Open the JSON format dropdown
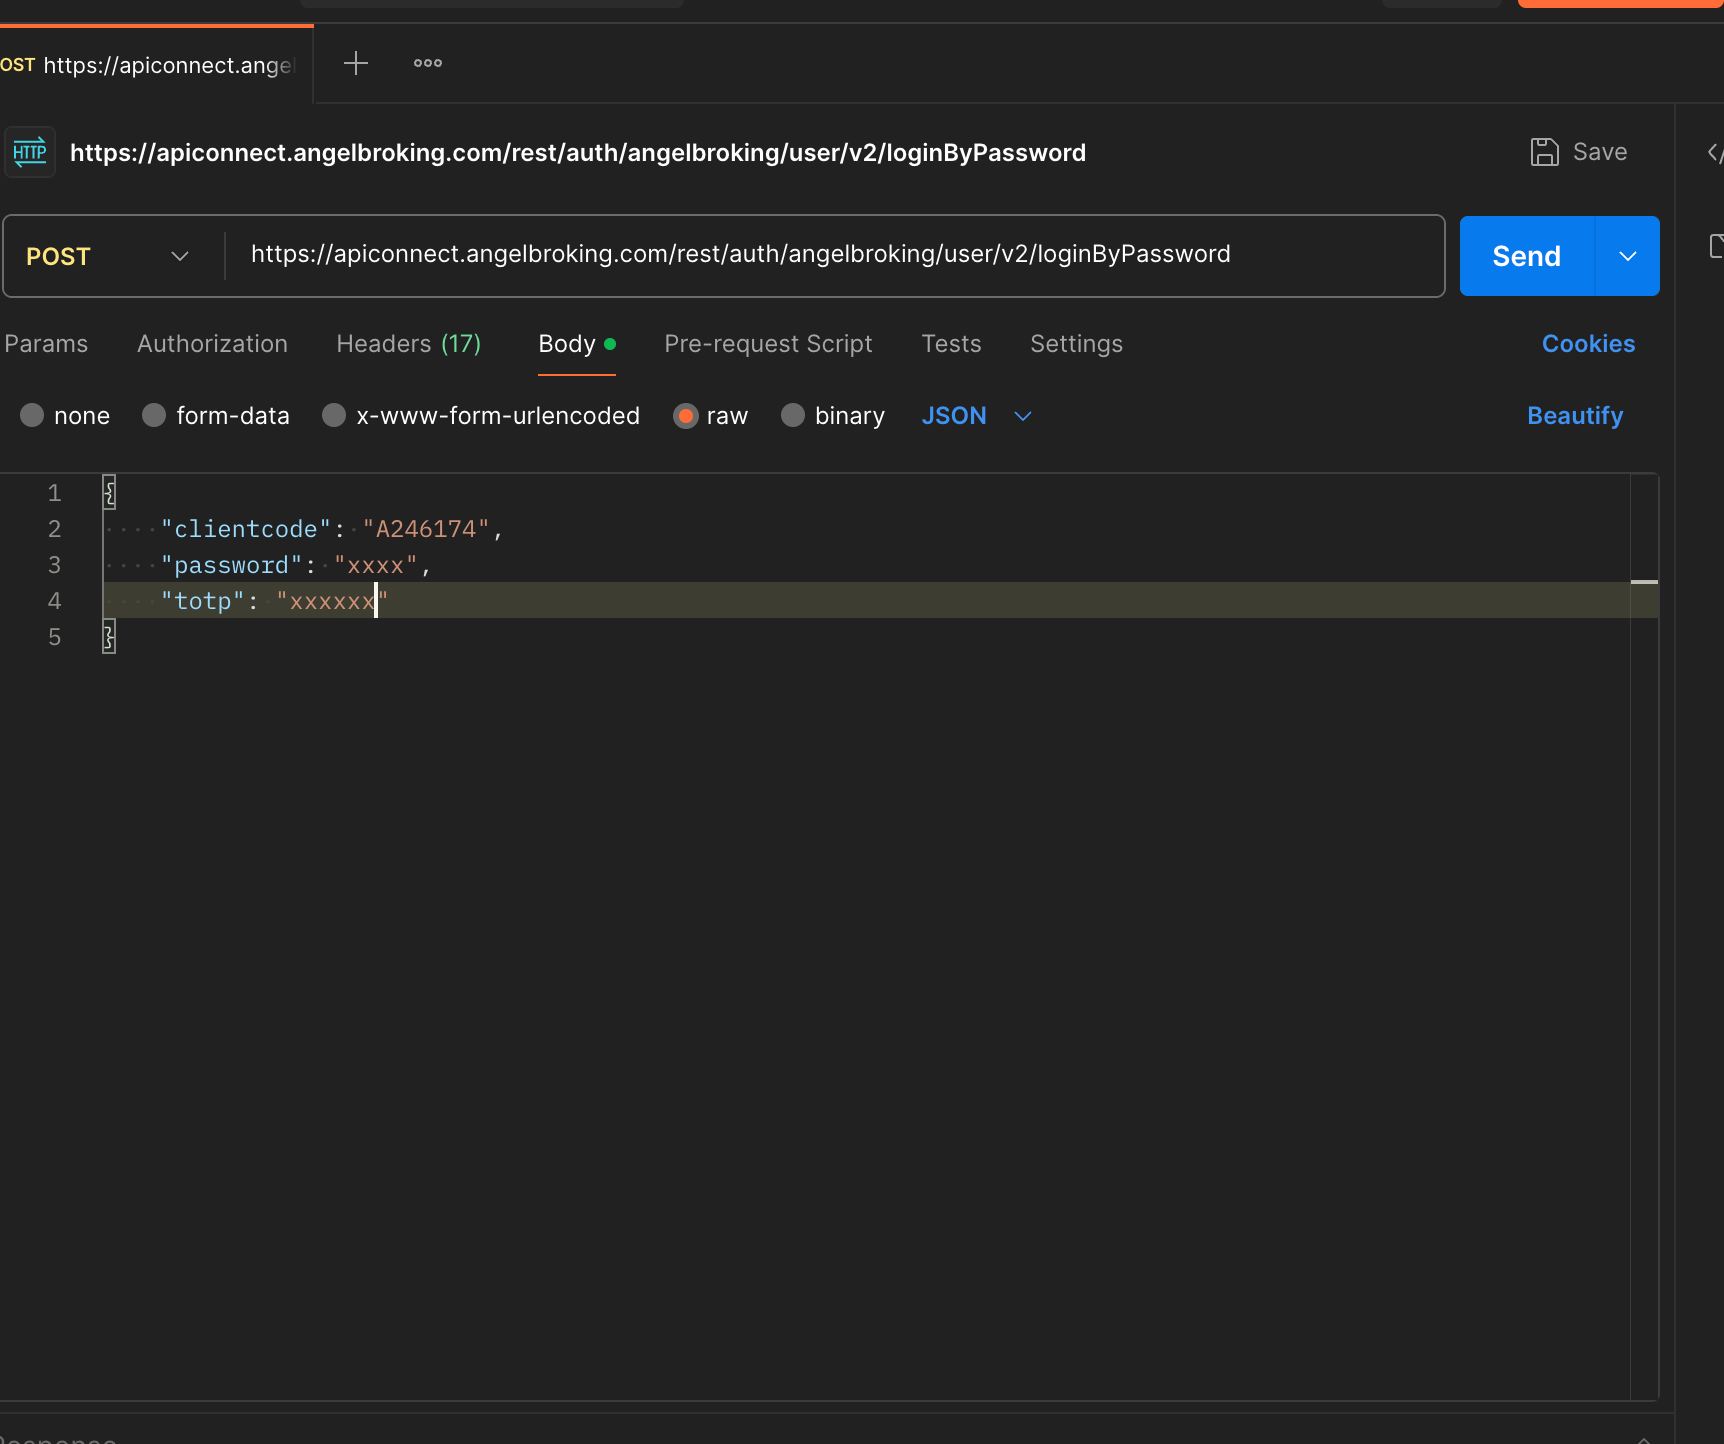The image size is (1724, 1444). point(977,415)
